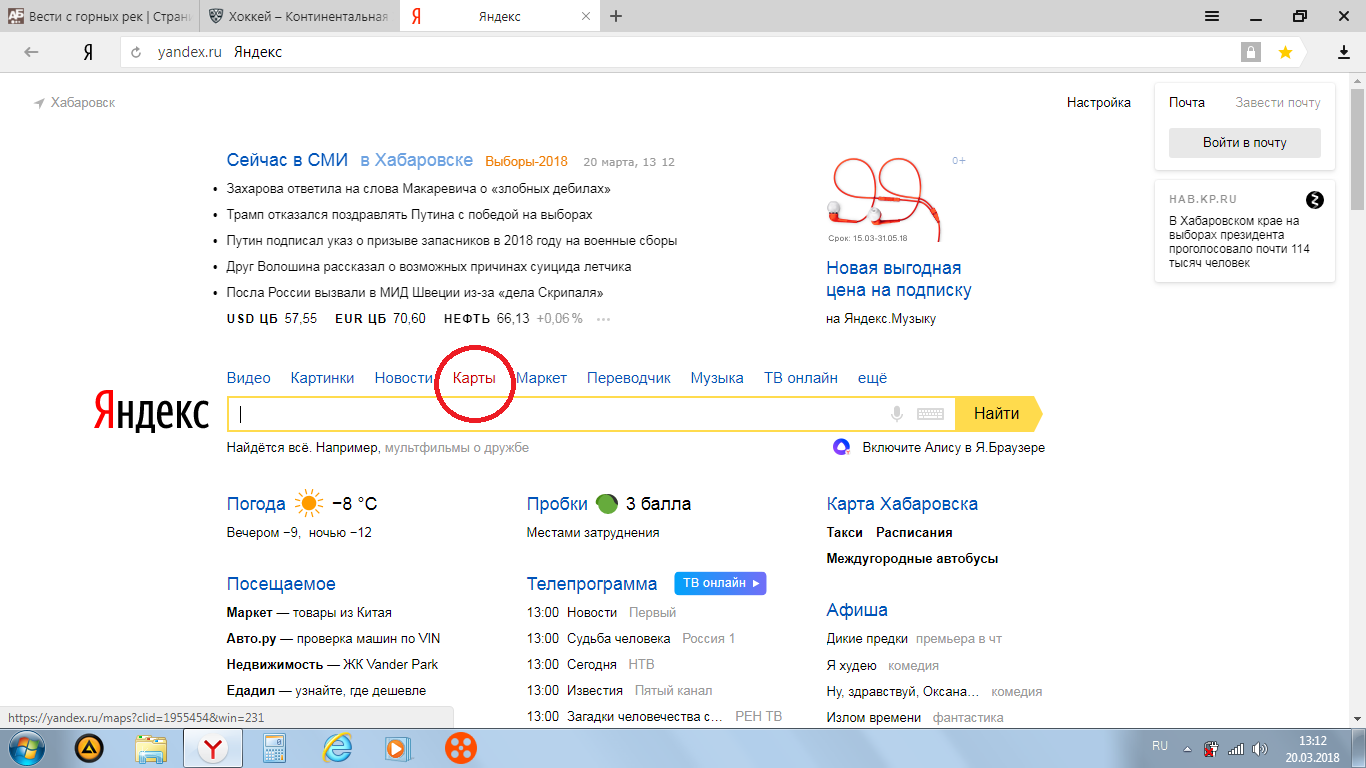Screen dimensions: 1366x768
Task: Open the Переводчик service link
Action: point(629,378)
